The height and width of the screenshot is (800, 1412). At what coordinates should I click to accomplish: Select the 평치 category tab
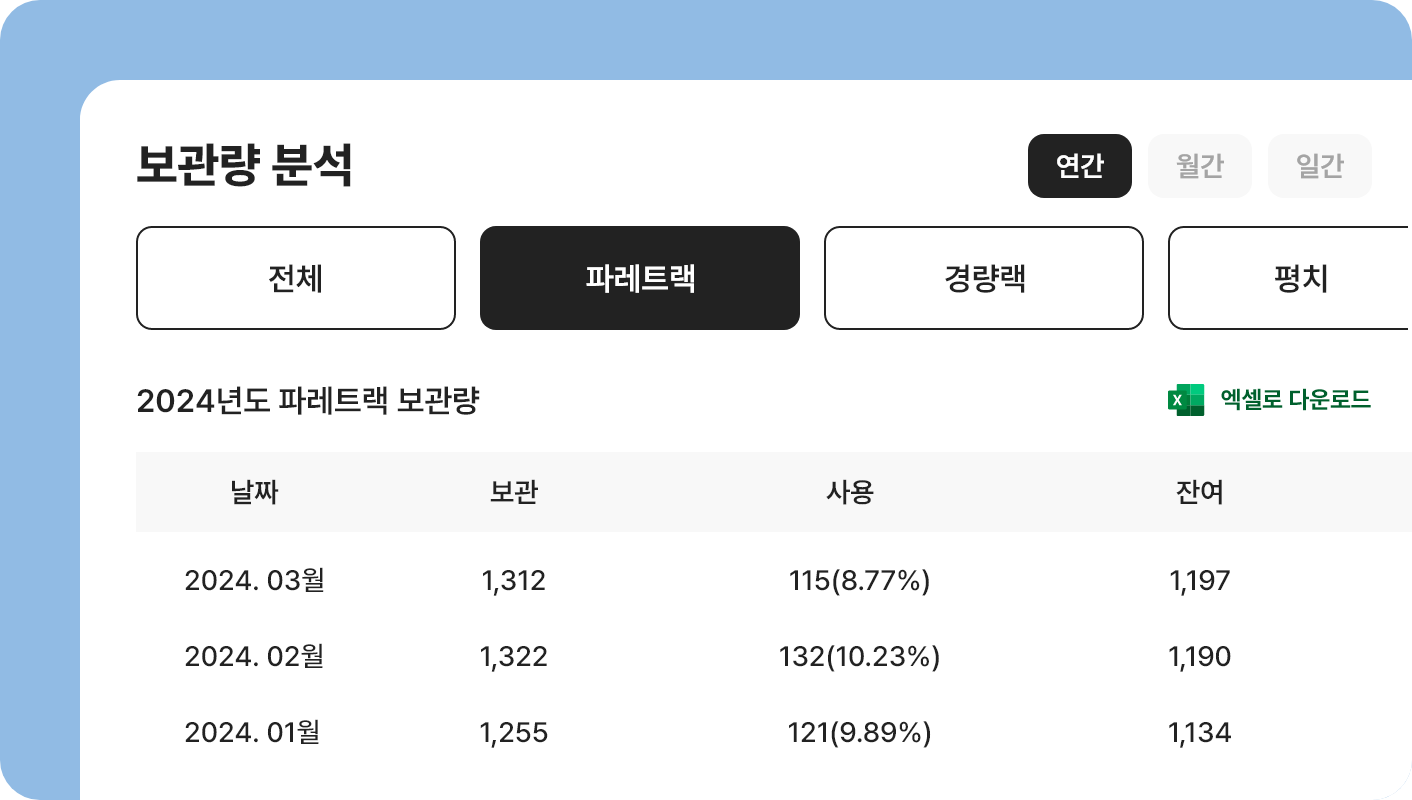[1290, 278]
